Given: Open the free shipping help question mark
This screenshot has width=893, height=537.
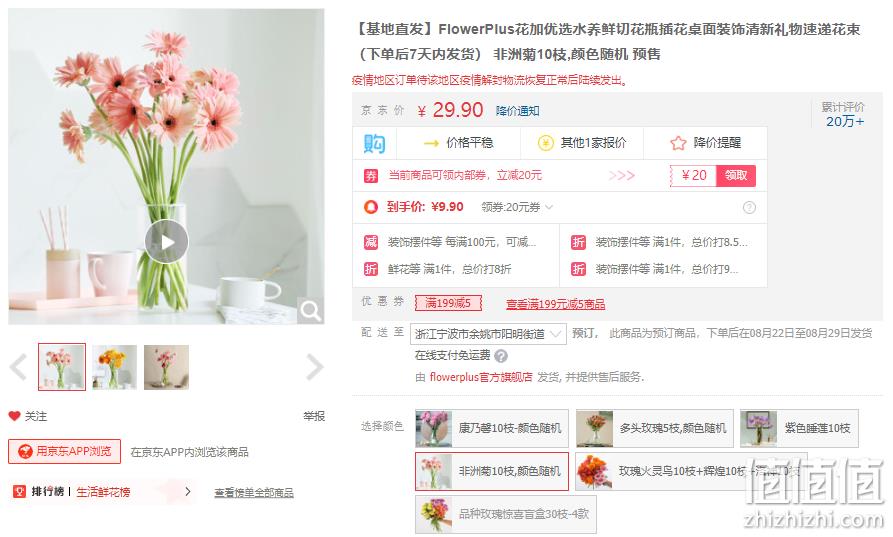Looking at the screenshot, I should click(501, 356).
